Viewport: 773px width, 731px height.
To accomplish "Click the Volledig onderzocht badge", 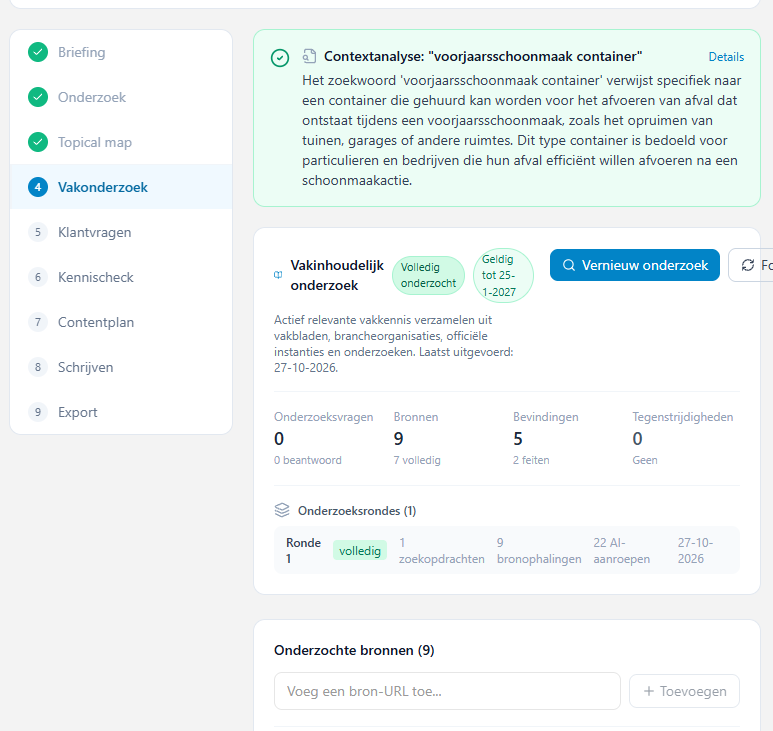I will (x=428, y=275).
